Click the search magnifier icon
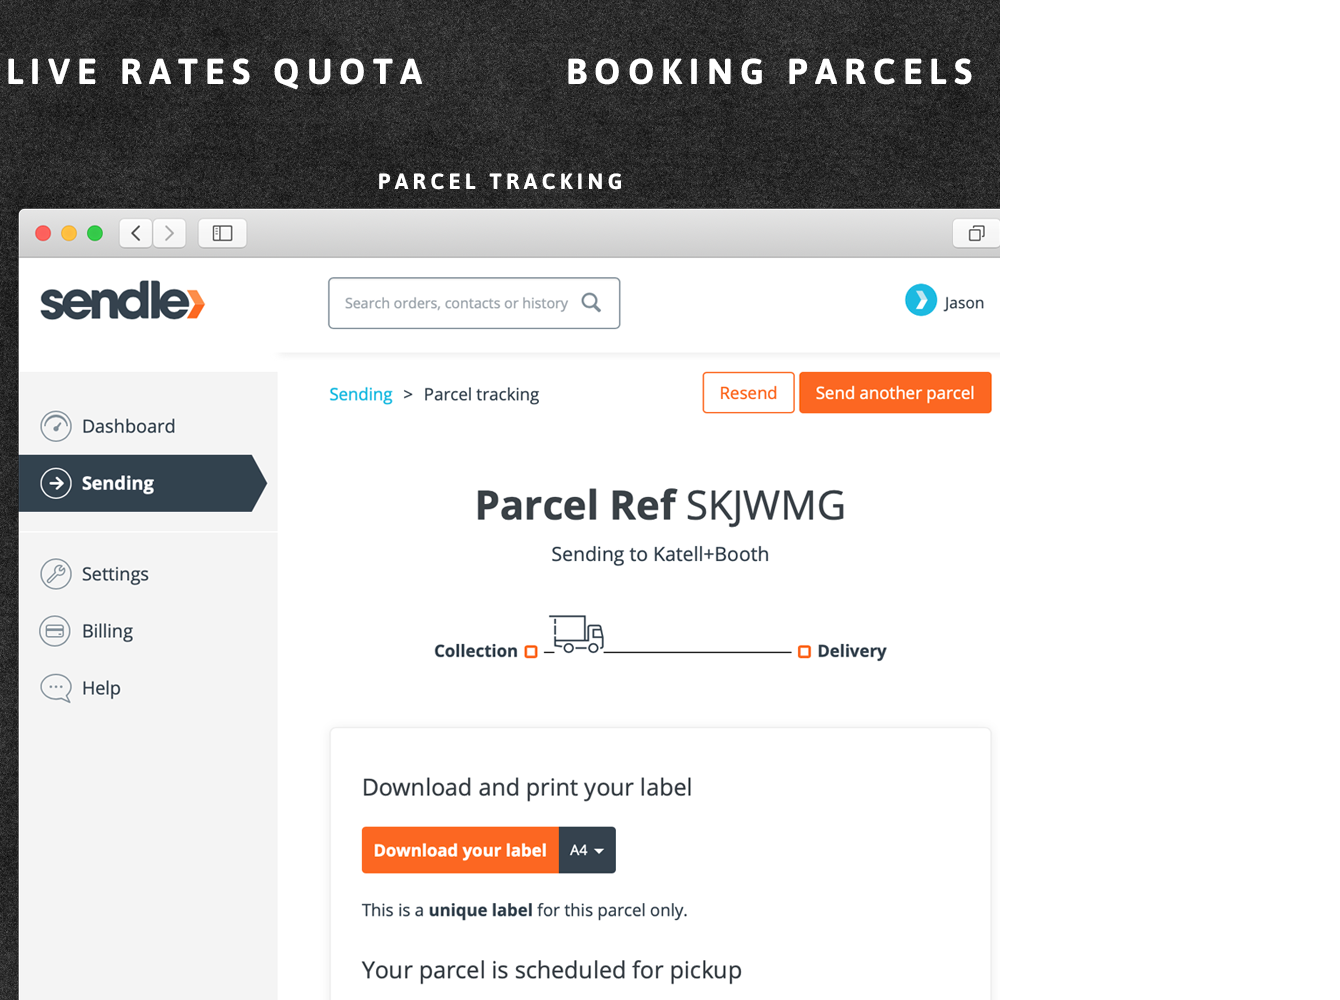 click(x=591, y=302)
